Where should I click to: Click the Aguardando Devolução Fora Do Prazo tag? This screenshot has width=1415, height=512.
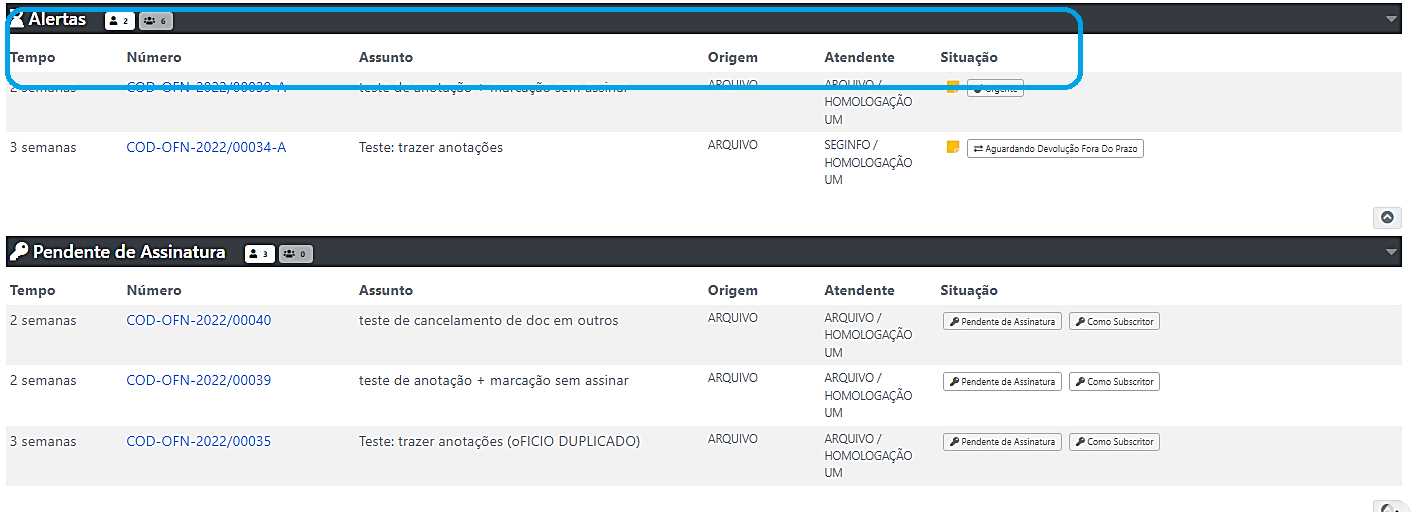pos(1055,149)
